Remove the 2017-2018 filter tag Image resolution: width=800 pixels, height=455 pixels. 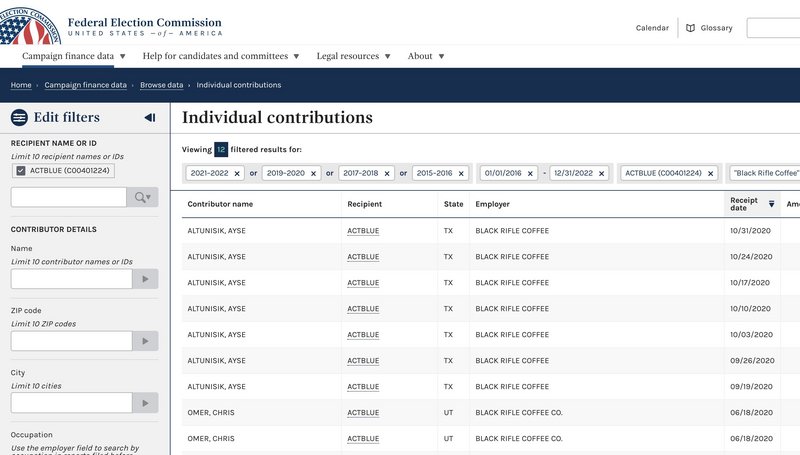tap(387, 173)
